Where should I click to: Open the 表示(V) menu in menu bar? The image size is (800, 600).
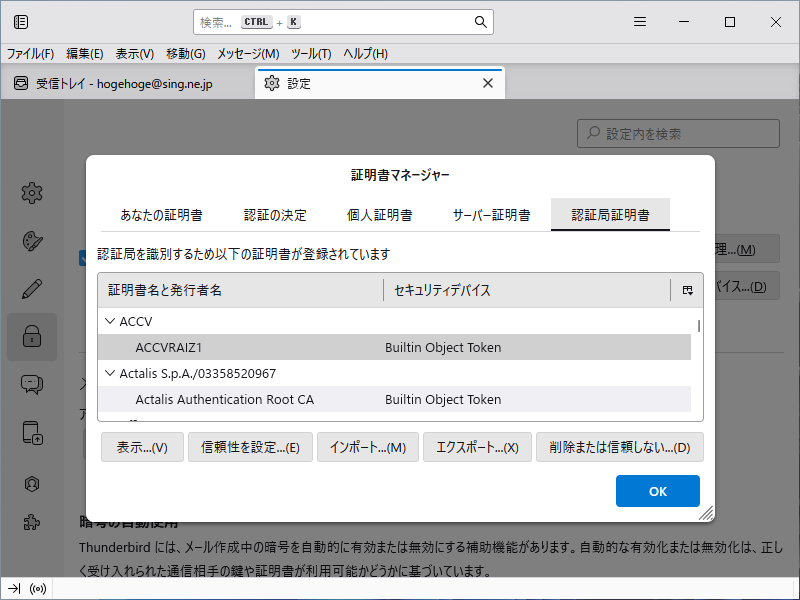click(135, 54)
